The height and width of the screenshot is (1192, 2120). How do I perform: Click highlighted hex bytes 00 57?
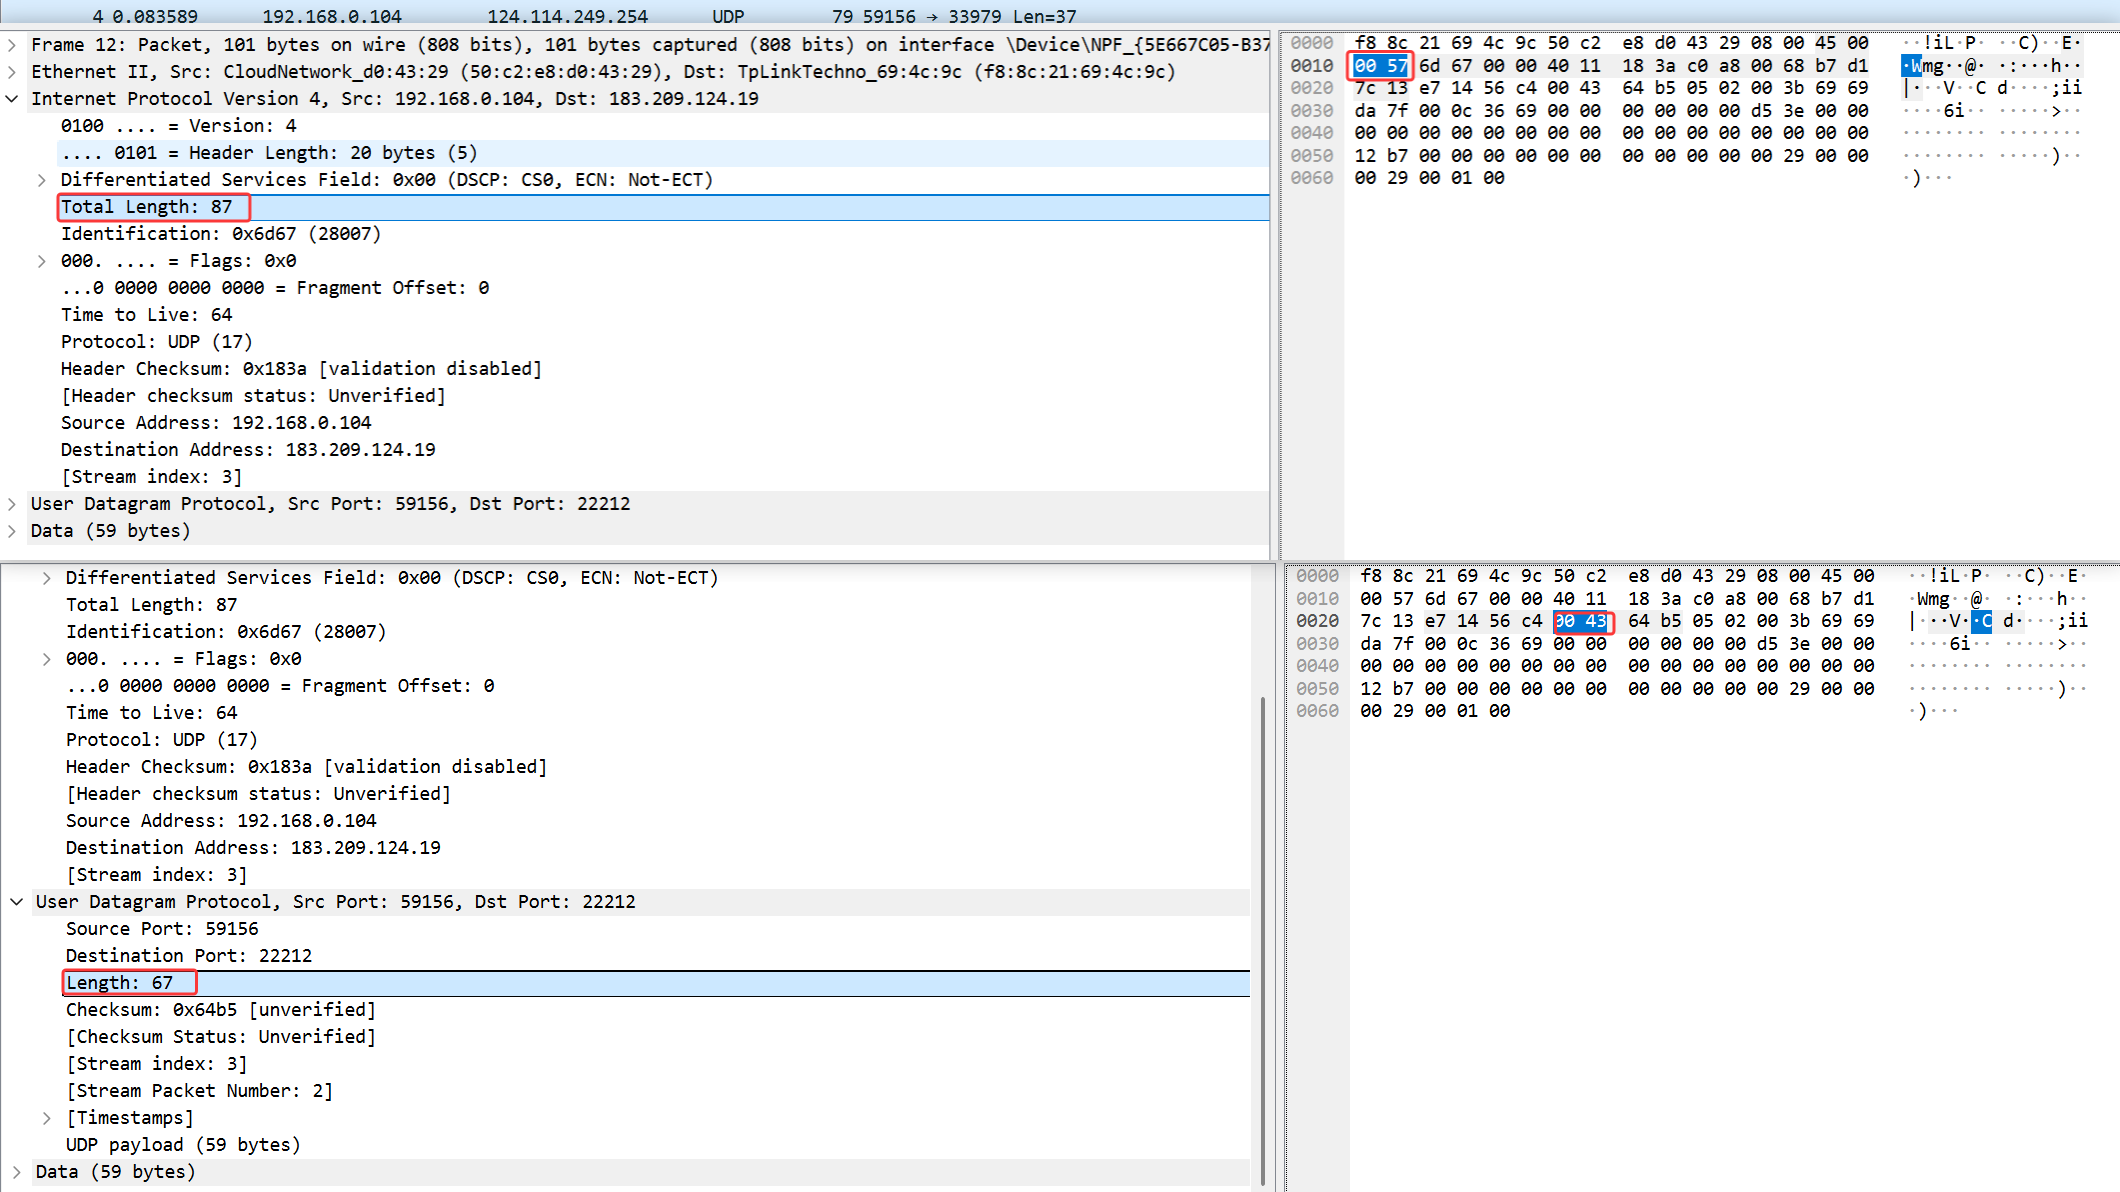[1380, 66]
